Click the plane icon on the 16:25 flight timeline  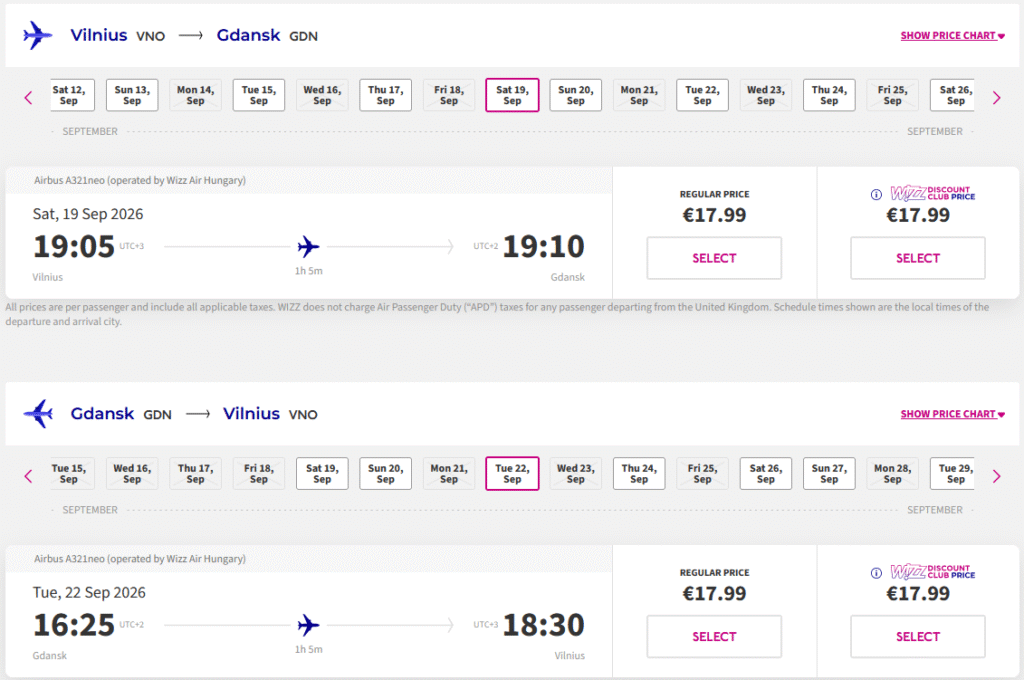coord(309,625)
